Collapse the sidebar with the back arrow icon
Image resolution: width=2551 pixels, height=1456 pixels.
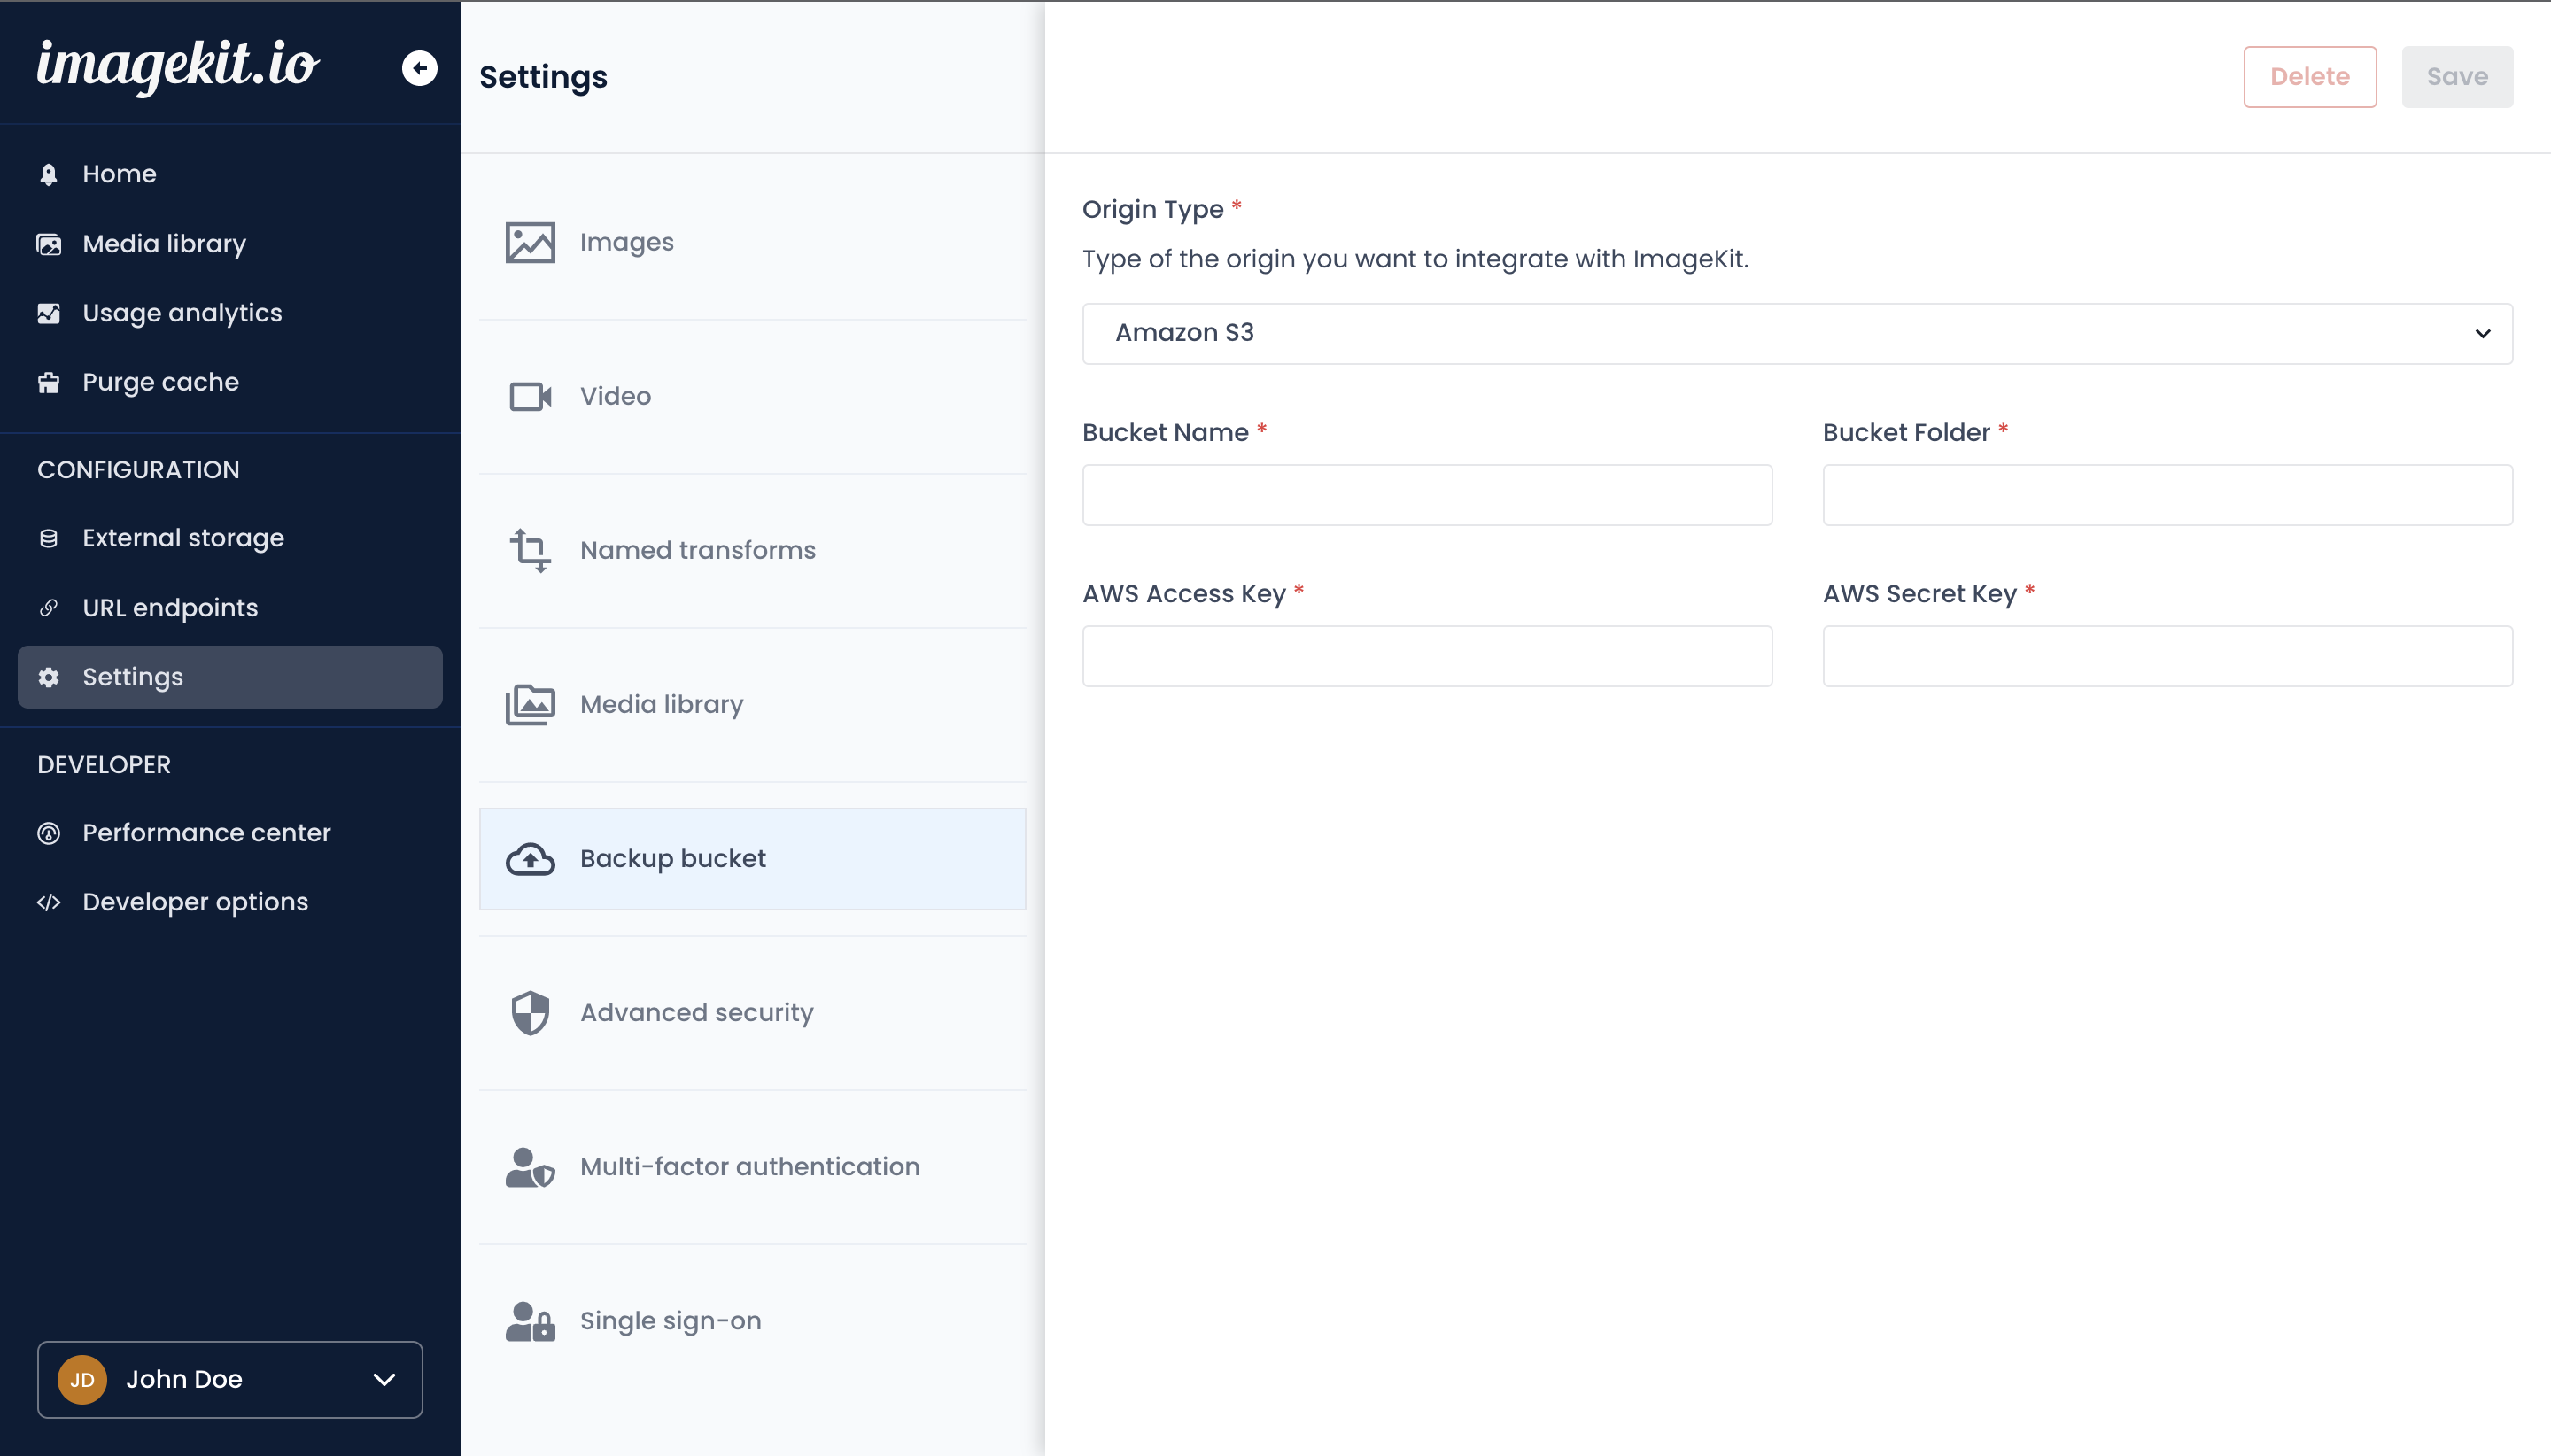(x=419, y=68)
